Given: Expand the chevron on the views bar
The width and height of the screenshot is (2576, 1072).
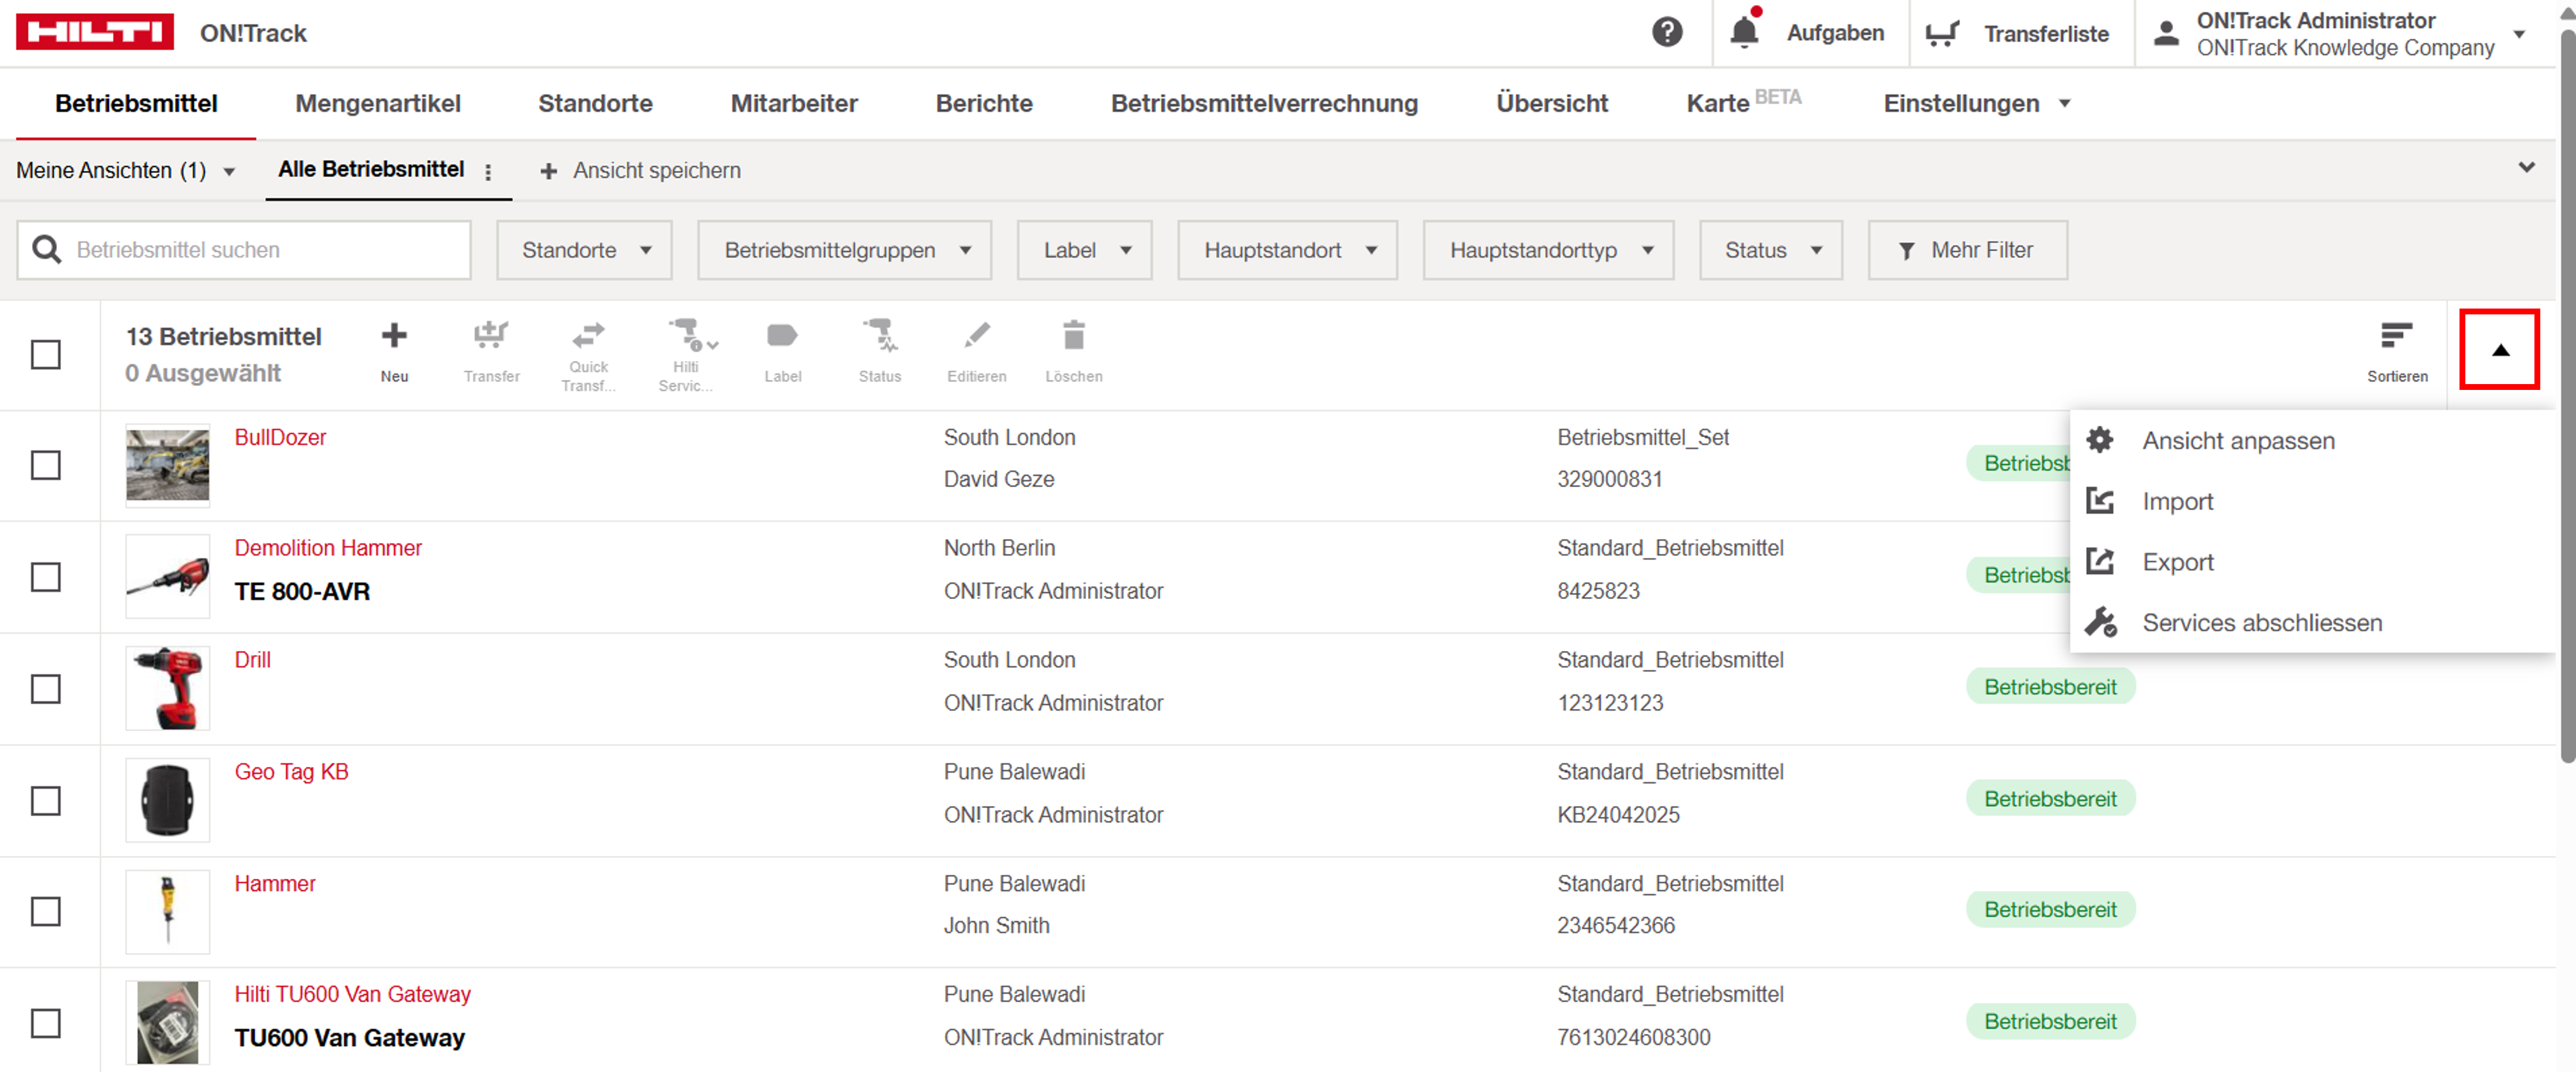Looking at the screenshot, I should click(2526, 167).
